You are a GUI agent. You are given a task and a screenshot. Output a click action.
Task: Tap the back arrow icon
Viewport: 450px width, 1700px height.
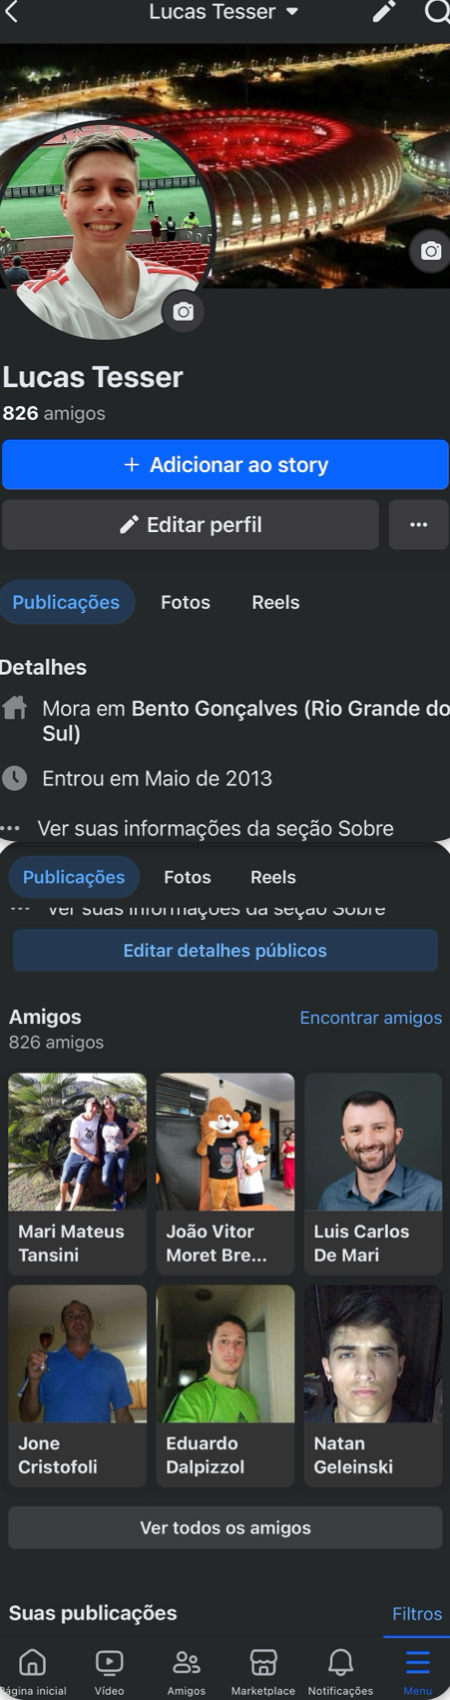point(12,12)
